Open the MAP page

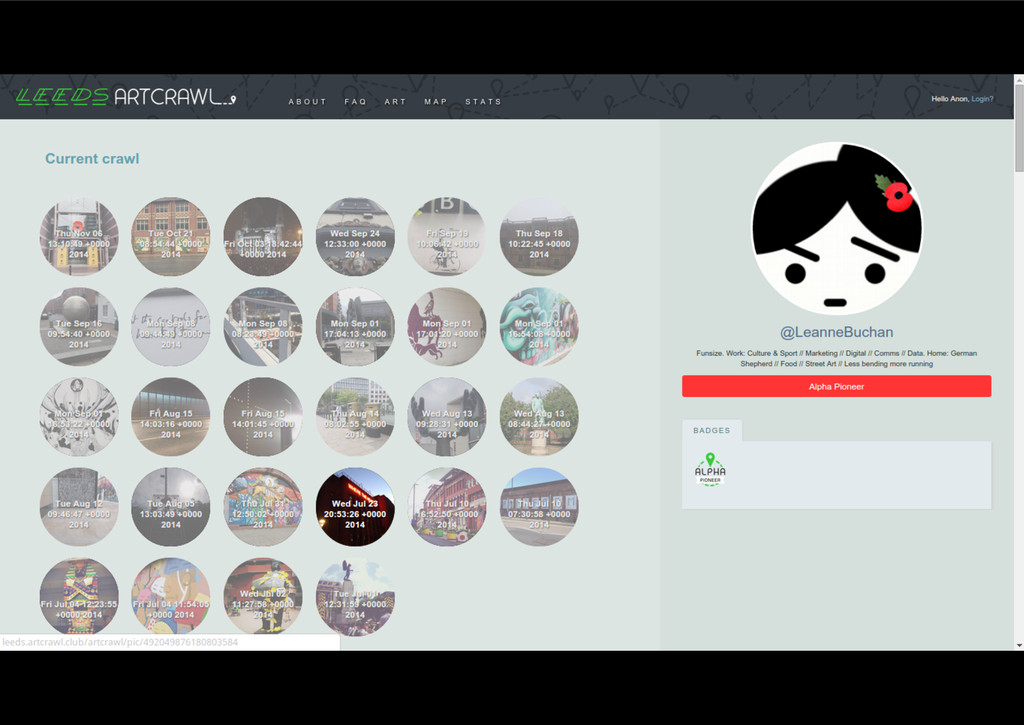coord(436,102)
